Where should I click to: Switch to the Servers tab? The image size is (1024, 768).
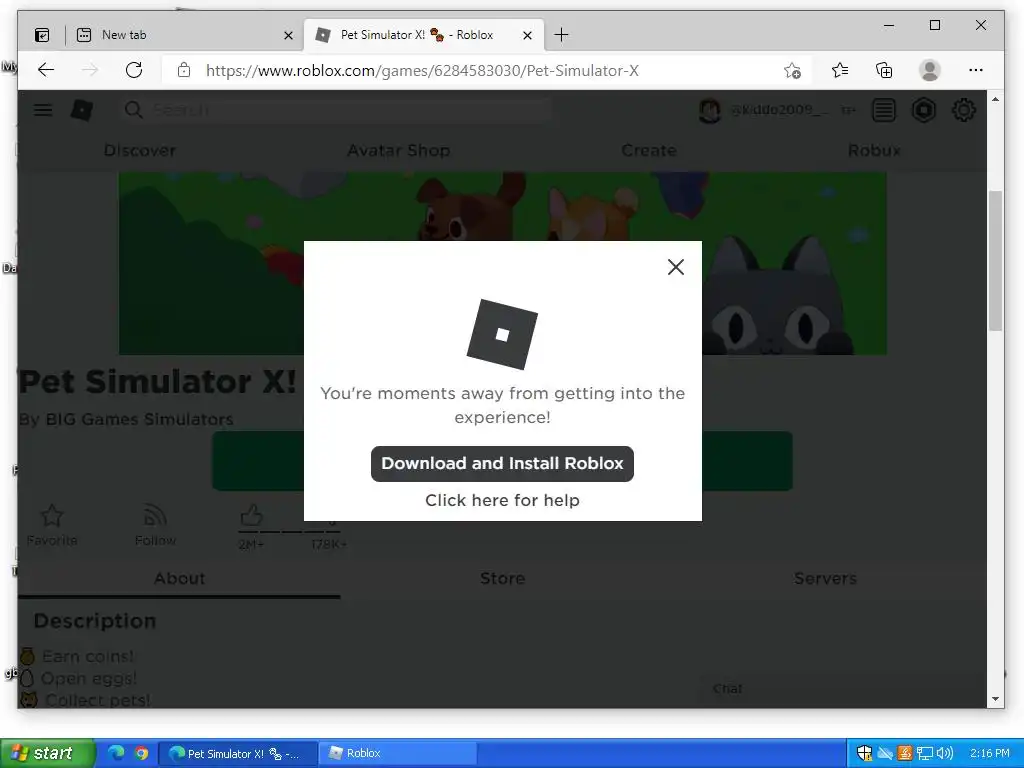[825, 579]
